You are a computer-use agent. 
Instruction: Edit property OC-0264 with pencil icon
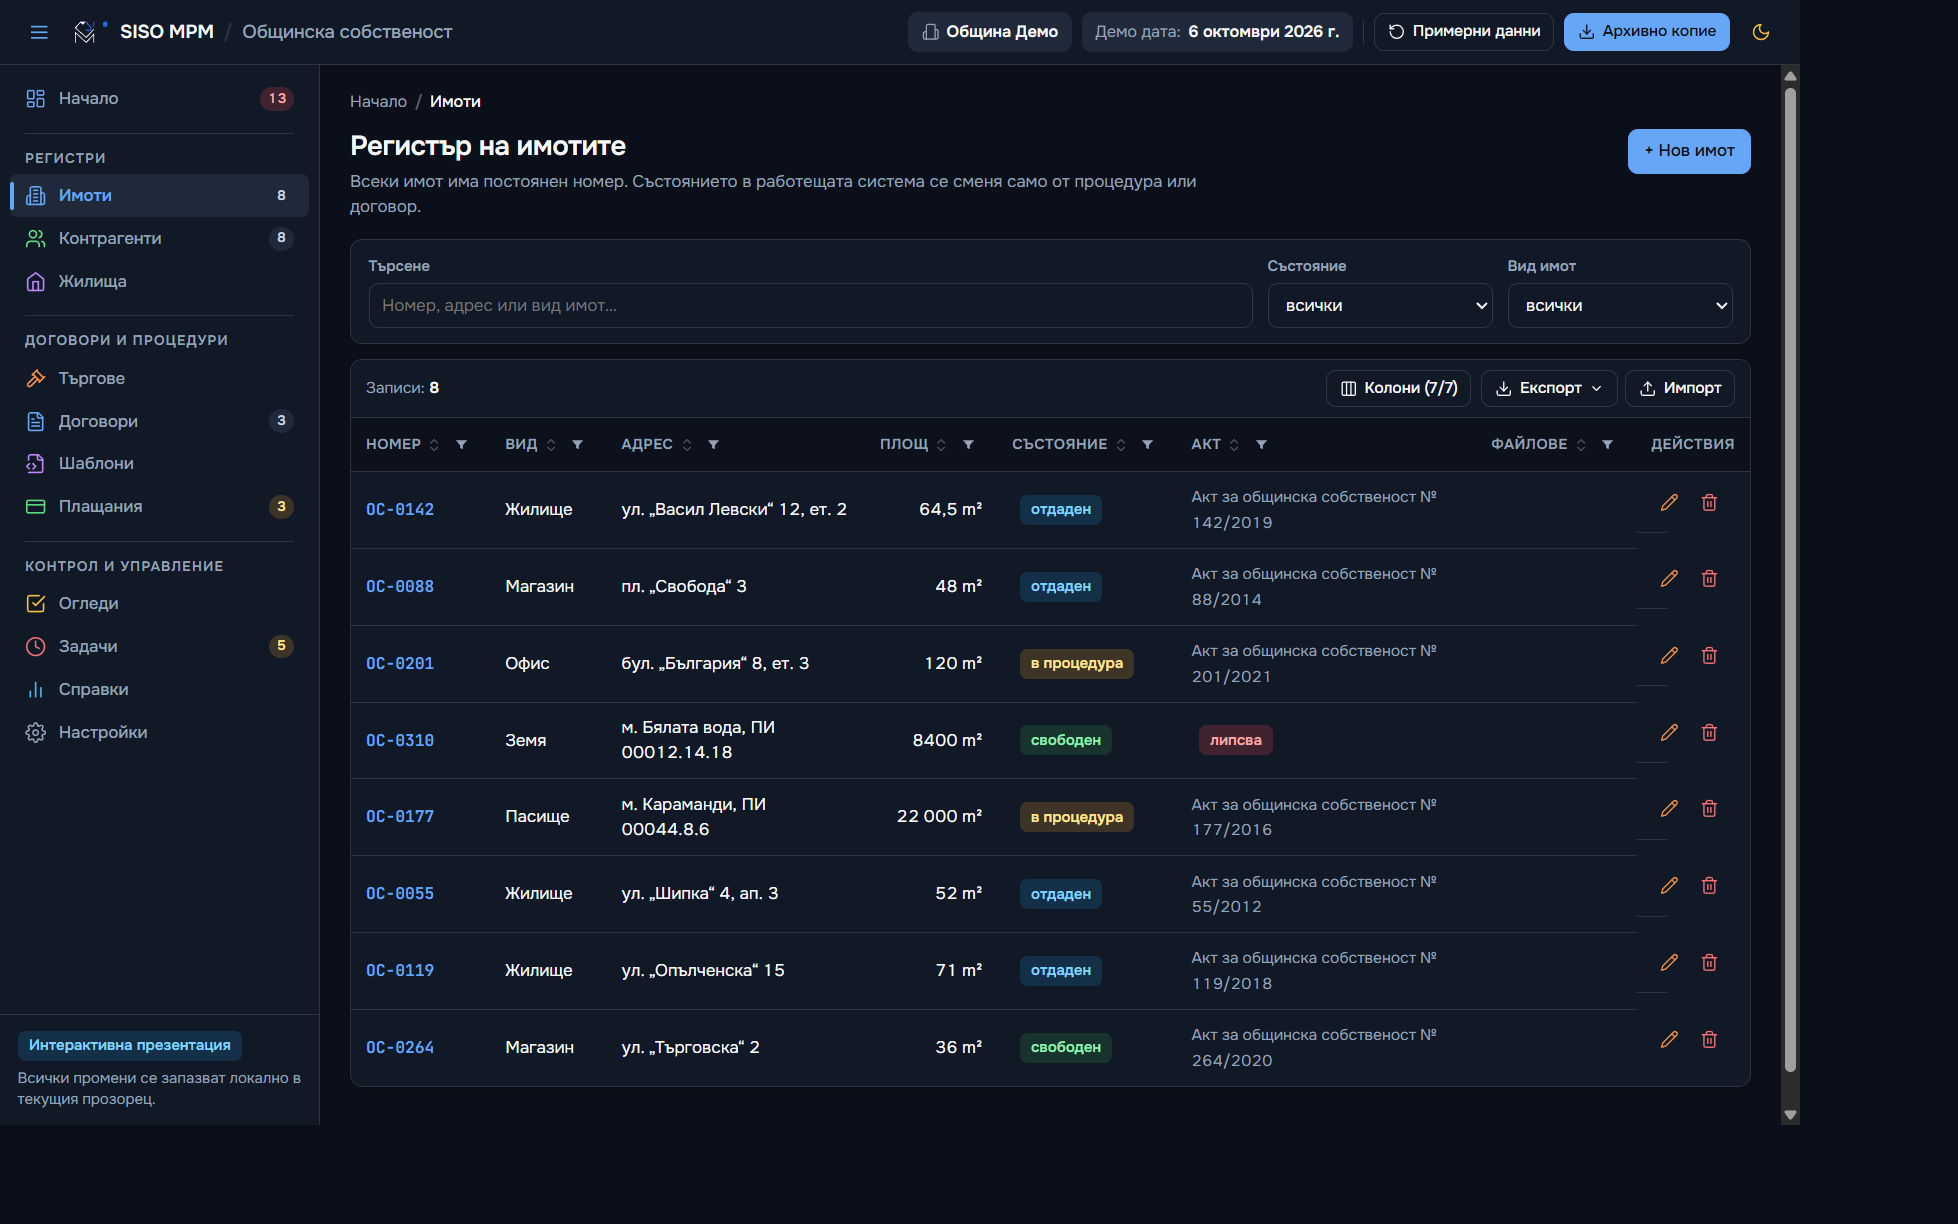click(1669, 1040)
